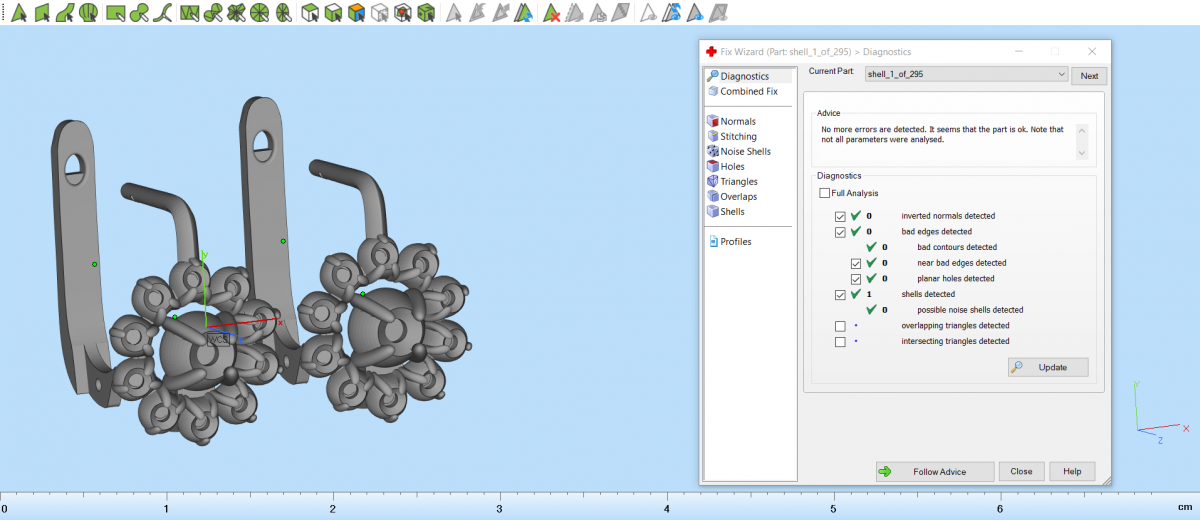This screenshot has height=520, width=1200.
Task: Click the red X delete-triangle toolbar icon
Action: (x=551, y=13)
